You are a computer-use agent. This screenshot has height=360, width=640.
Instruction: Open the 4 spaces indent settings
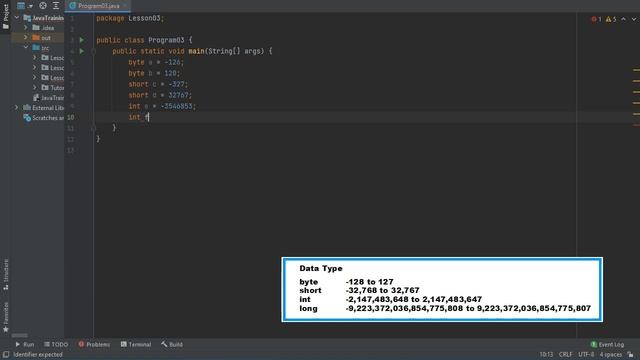(611, 354)
